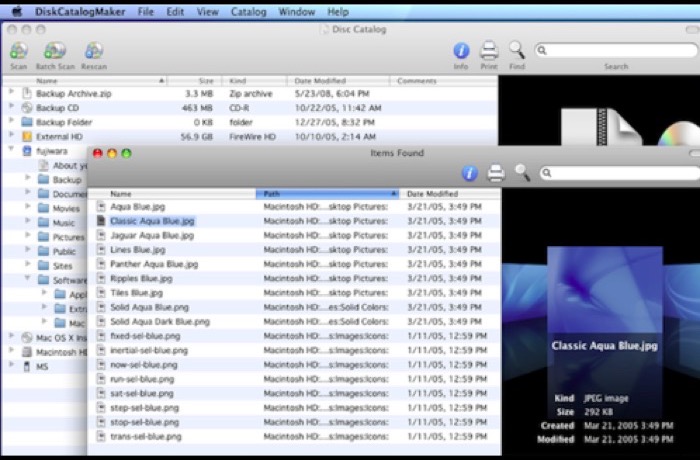Collapse the fujiwara tree item

coord(11,149)
